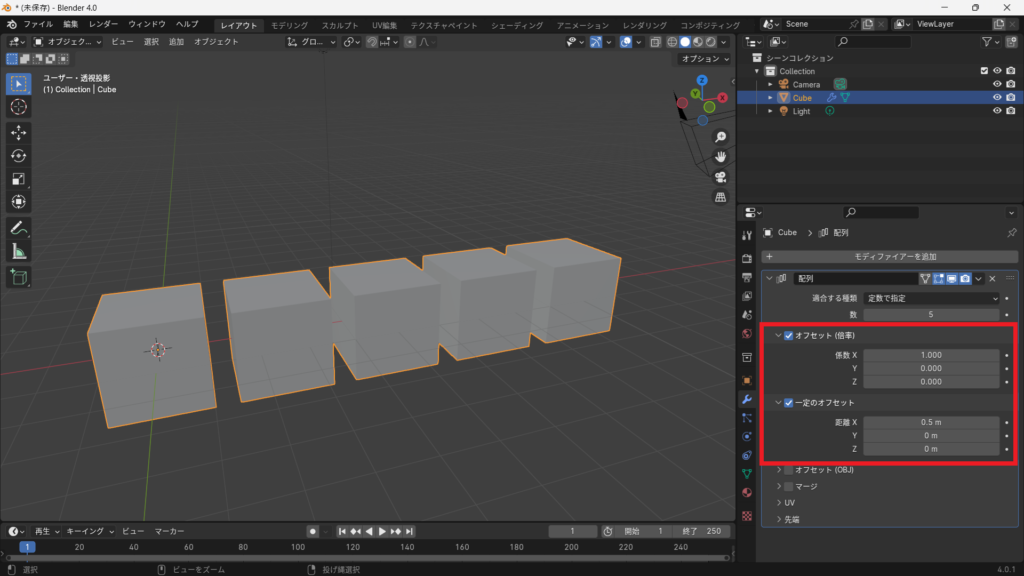Open the オプション button in viewport header
Screen dimensions: 1024x576
point(704,59)
